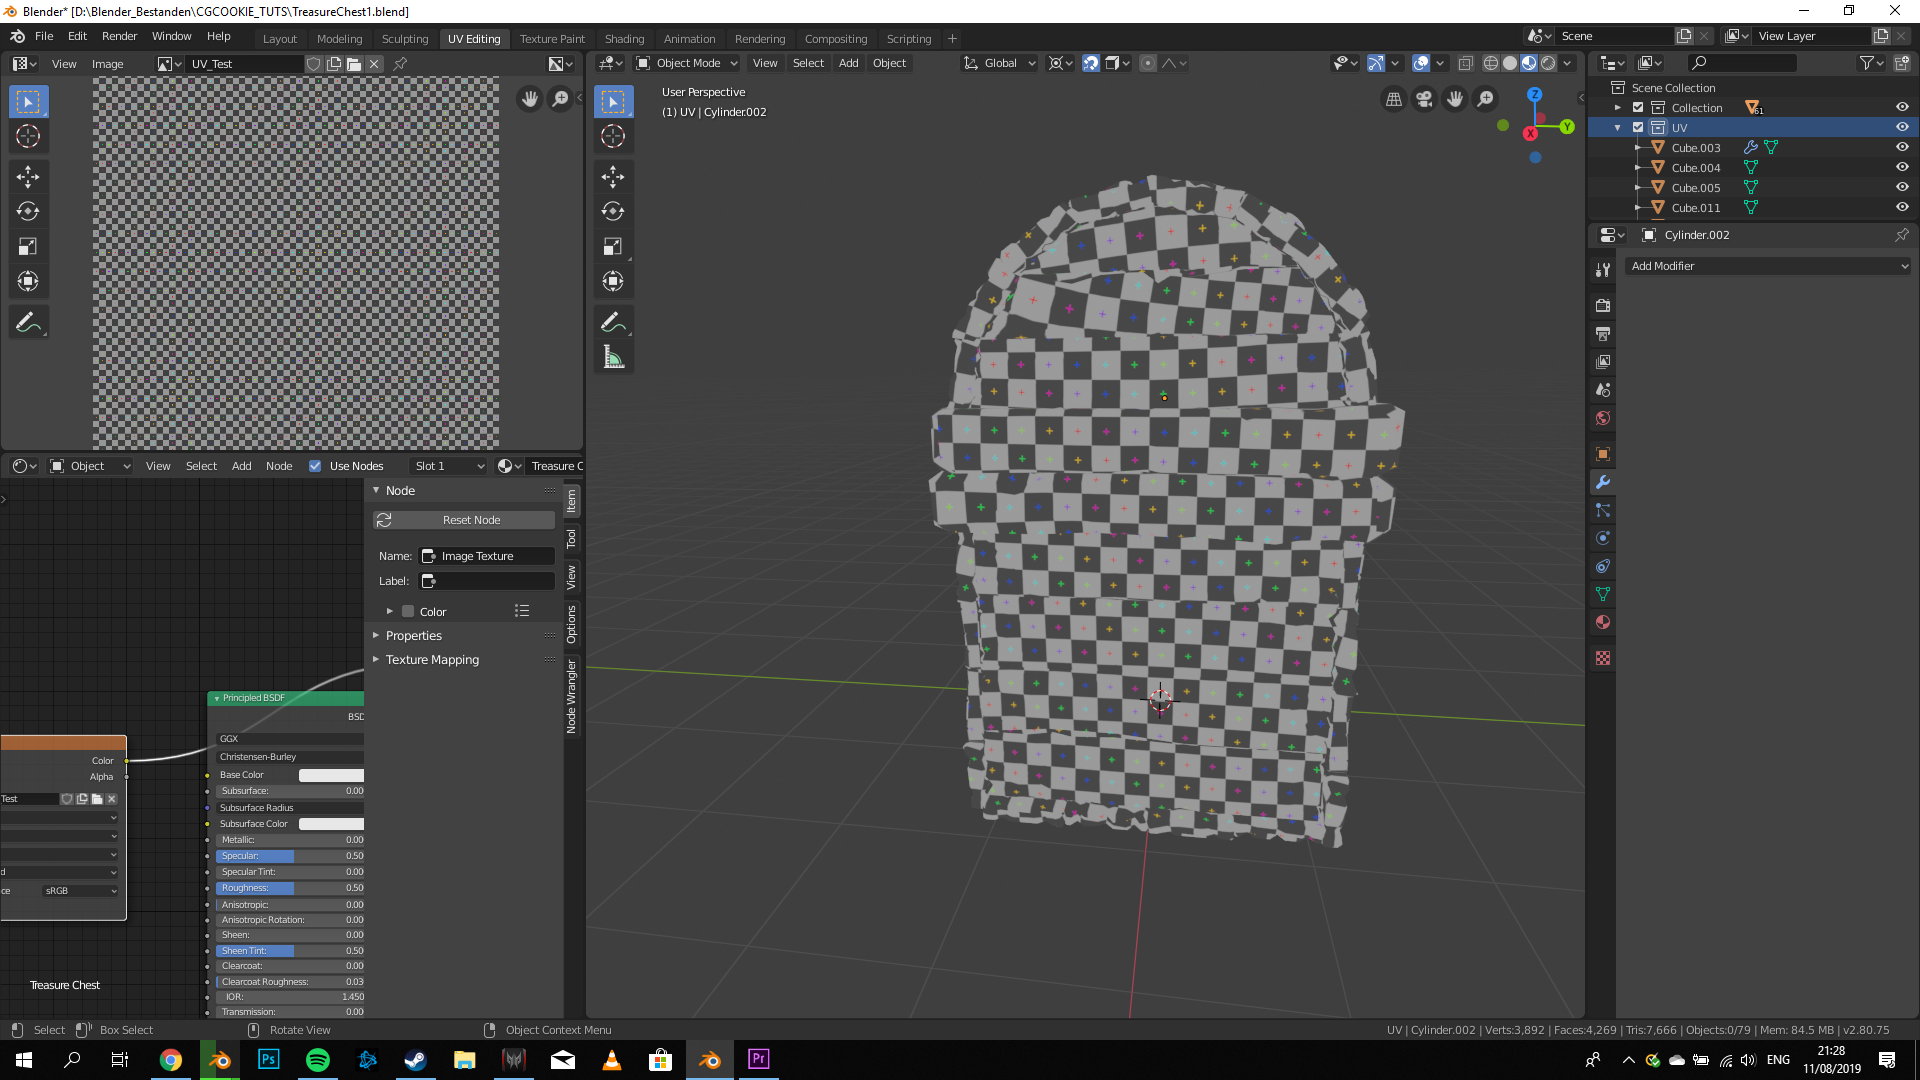1920x1080 pixels.
Task: Select the Cursor tool in UV editor
Action: point(28,137)
